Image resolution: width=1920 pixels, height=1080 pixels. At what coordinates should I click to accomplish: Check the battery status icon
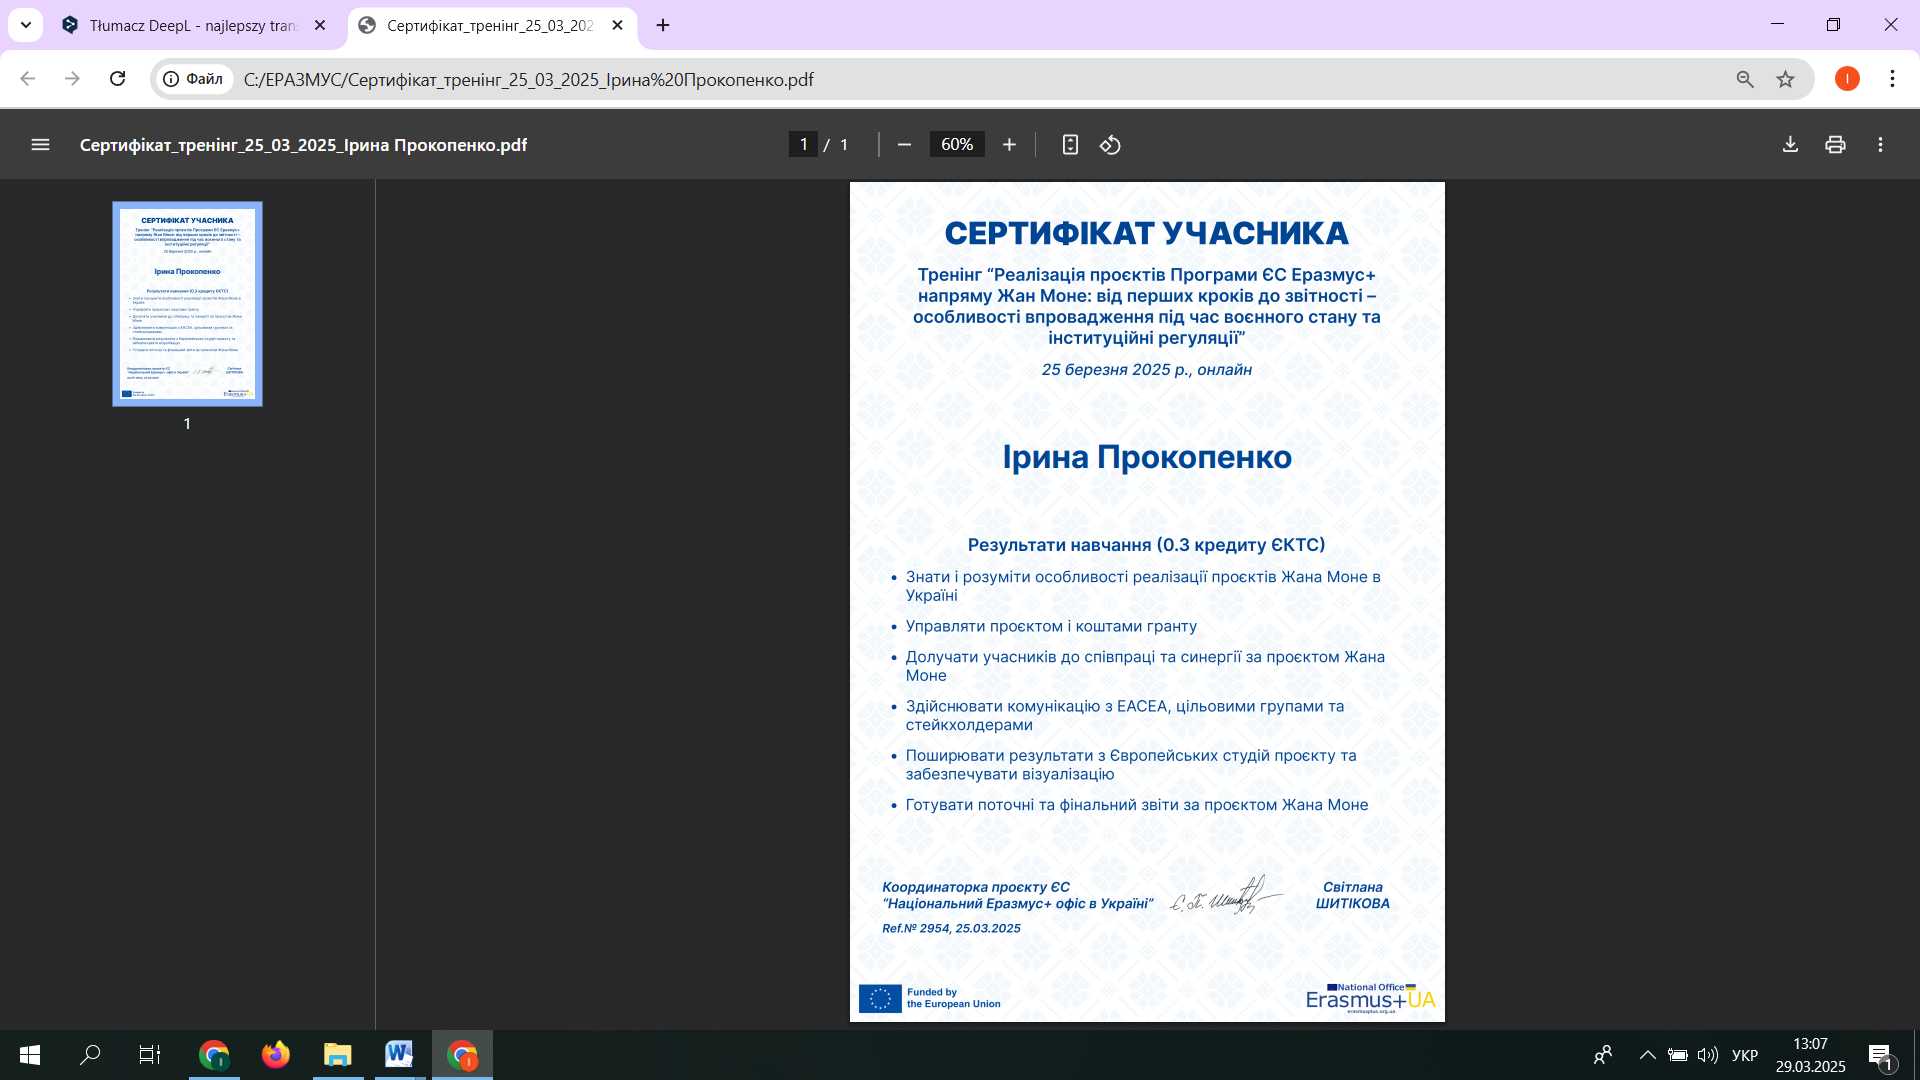1677,1055
